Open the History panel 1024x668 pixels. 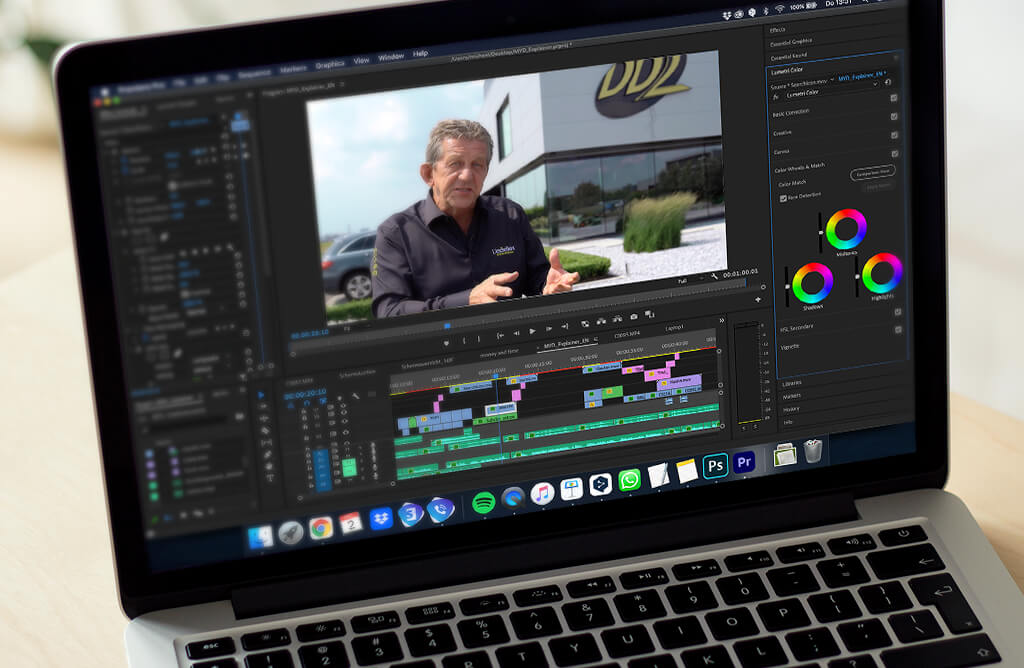[x=790, y=409]
